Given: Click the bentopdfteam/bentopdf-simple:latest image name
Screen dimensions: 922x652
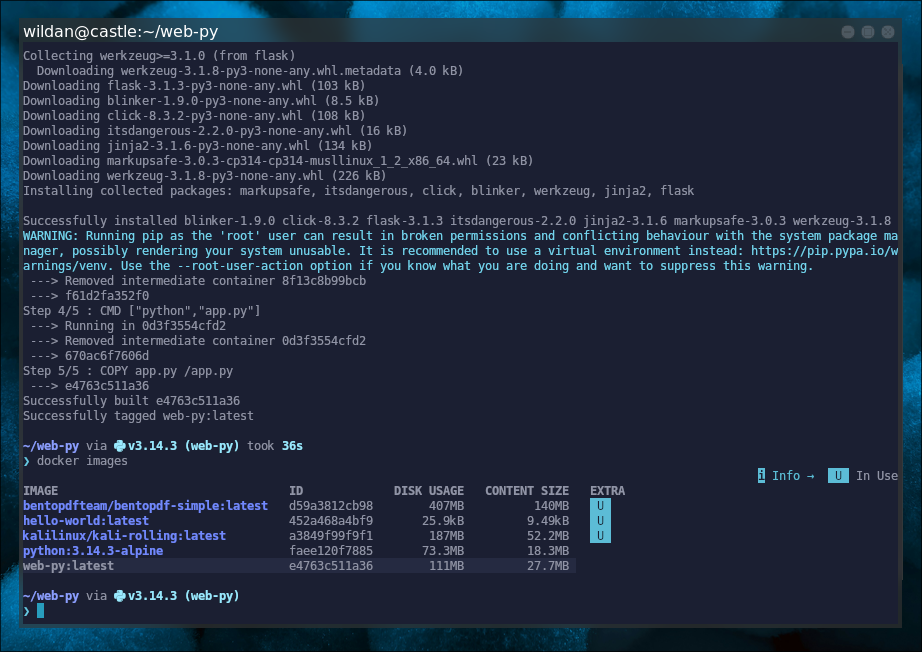Looking at the screenshot, I should [x=145, y=506].
